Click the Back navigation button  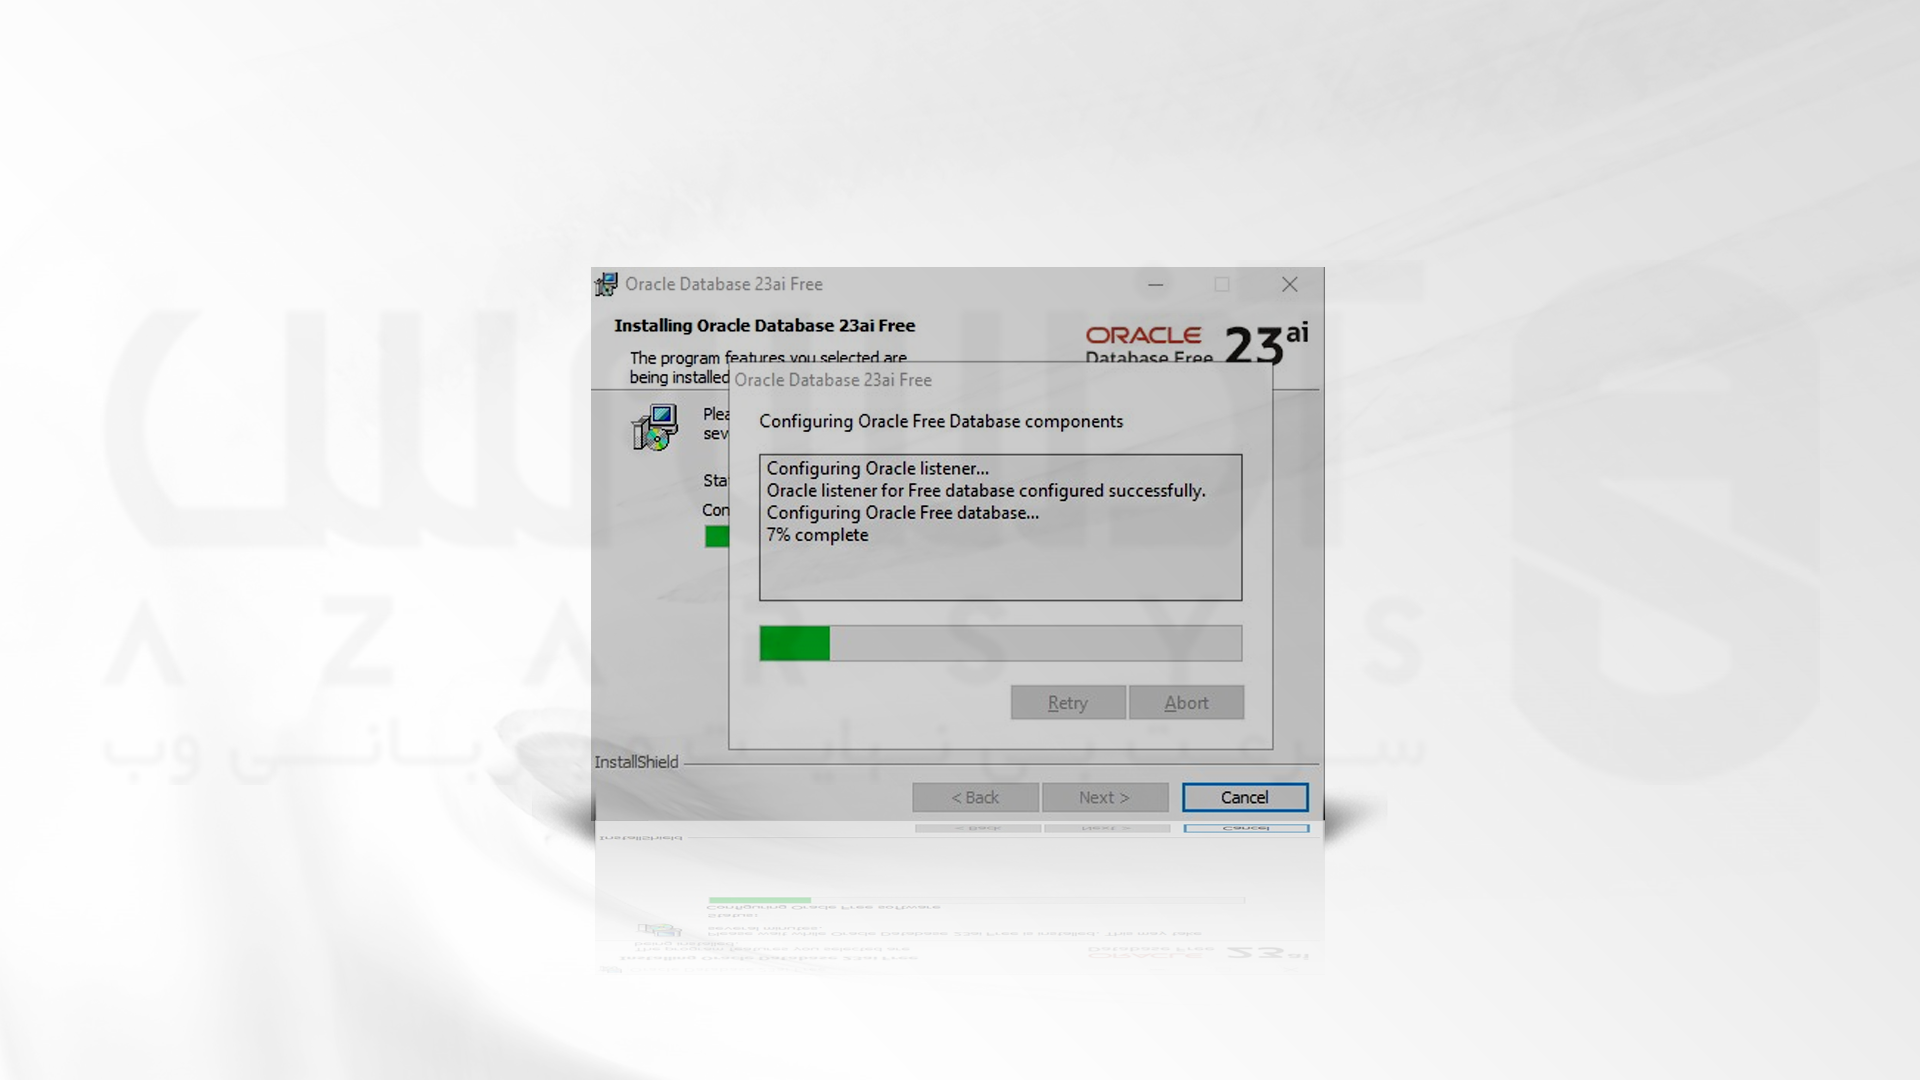tap(976, 796)
